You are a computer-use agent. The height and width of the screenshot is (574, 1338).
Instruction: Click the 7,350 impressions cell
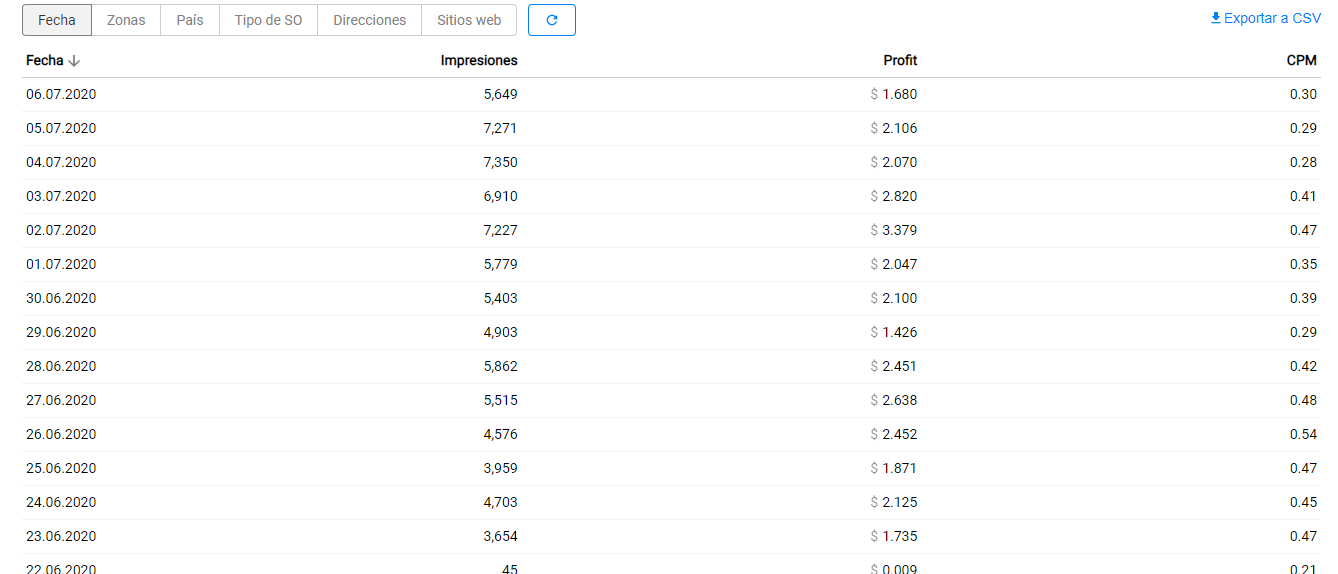(500, 163)
